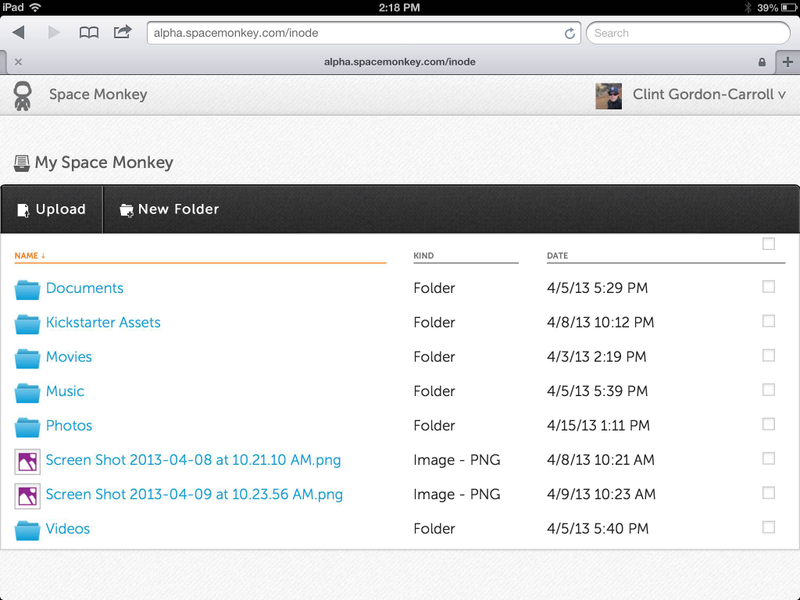The image size is (800, 600).
Task: Click the battery indicator icon
Action: pos(789,8)
